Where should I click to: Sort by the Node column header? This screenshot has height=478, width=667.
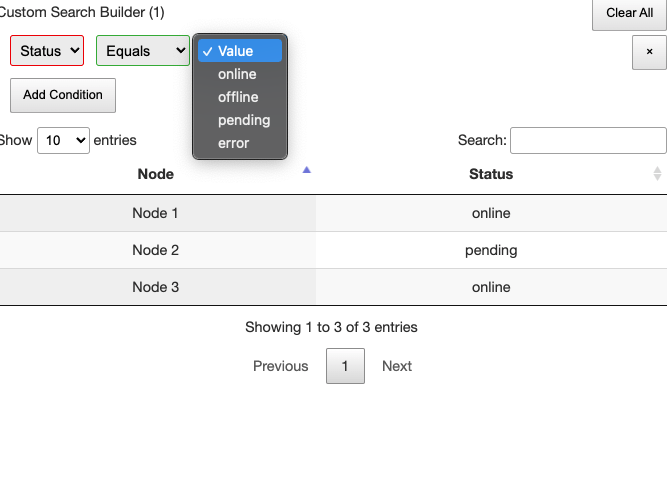(x=156, y=174)
